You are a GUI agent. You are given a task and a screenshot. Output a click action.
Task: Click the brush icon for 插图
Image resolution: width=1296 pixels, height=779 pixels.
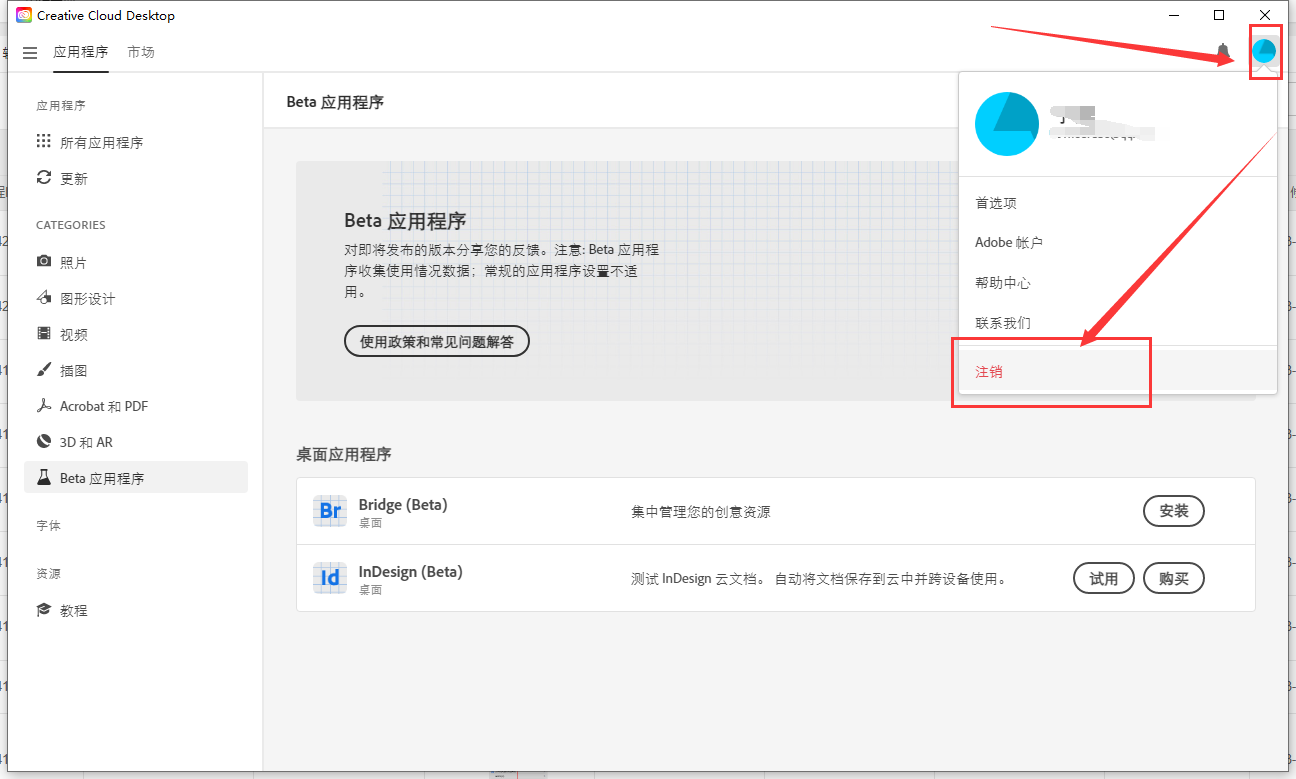tap(44, 370)
